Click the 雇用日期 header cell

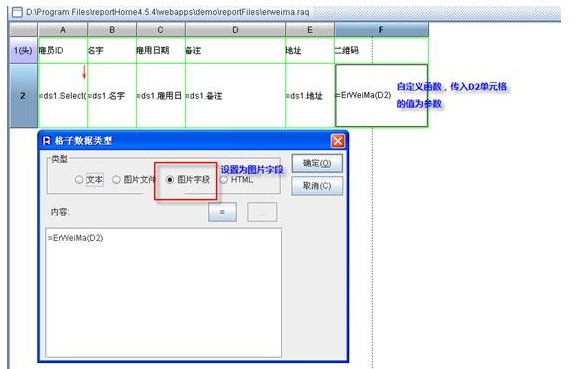pyautogui.click(x=161, y=50)
